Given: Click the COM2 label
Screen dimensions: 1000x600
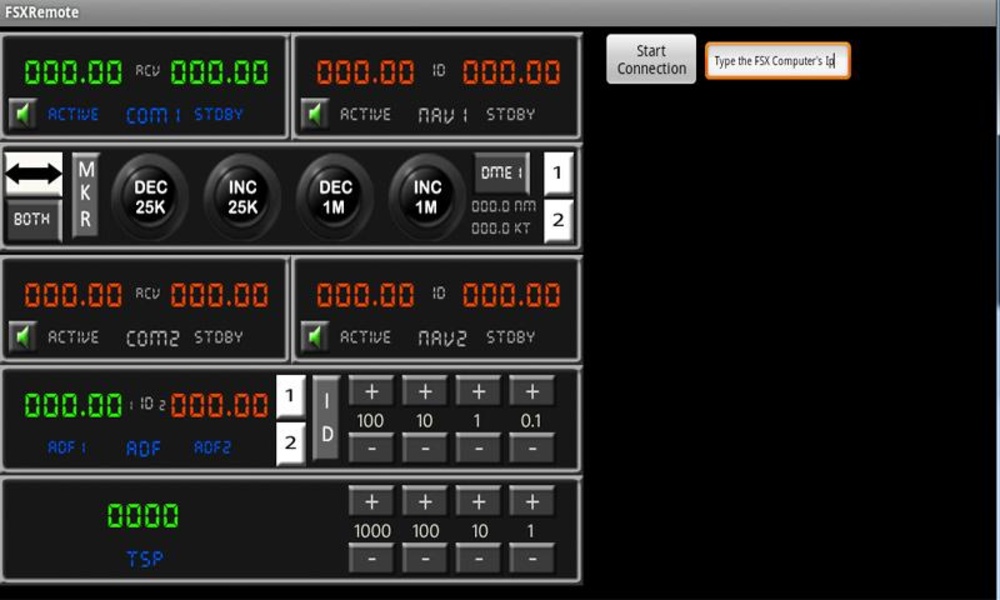Looking at the screenshot, I should (152, 337).
